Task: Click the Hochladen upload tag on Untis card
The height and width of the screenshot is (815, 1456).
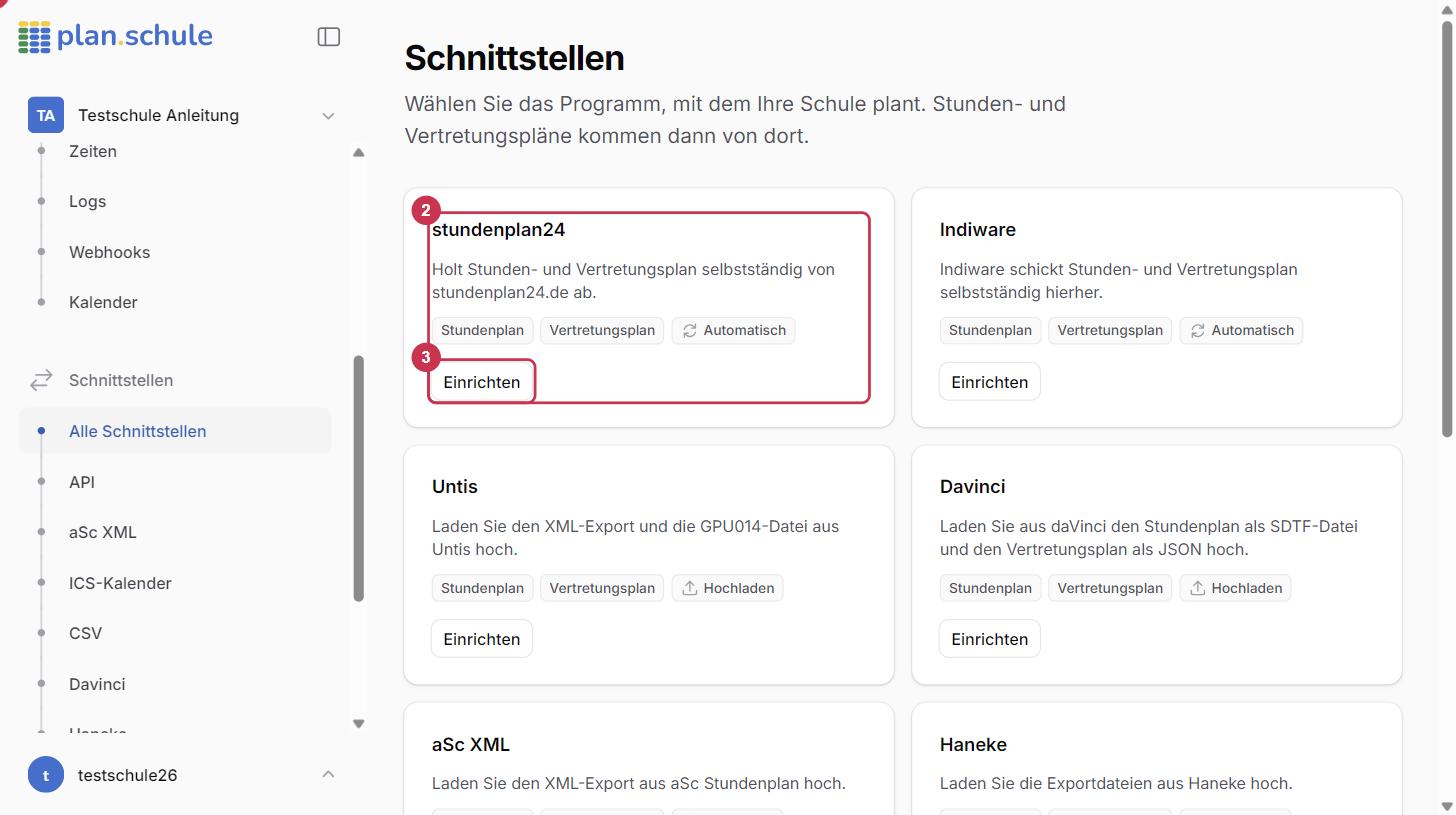Action: (727, 588)
